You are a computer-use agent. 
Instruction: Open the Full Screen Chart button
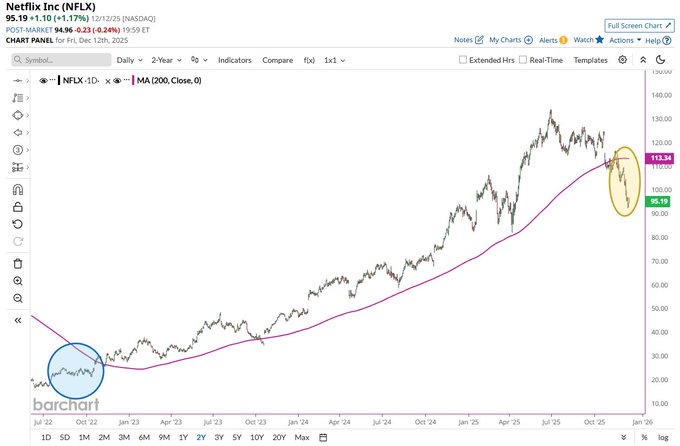tap(639, 26)
